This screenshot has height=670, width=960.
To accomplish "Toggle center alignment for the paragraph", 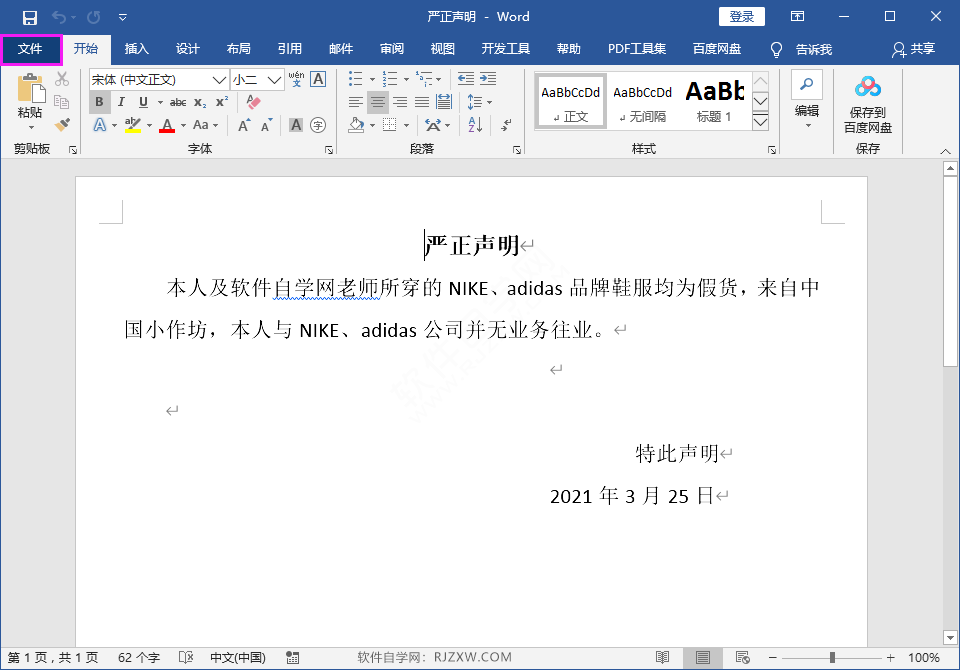I will point(377,99).
